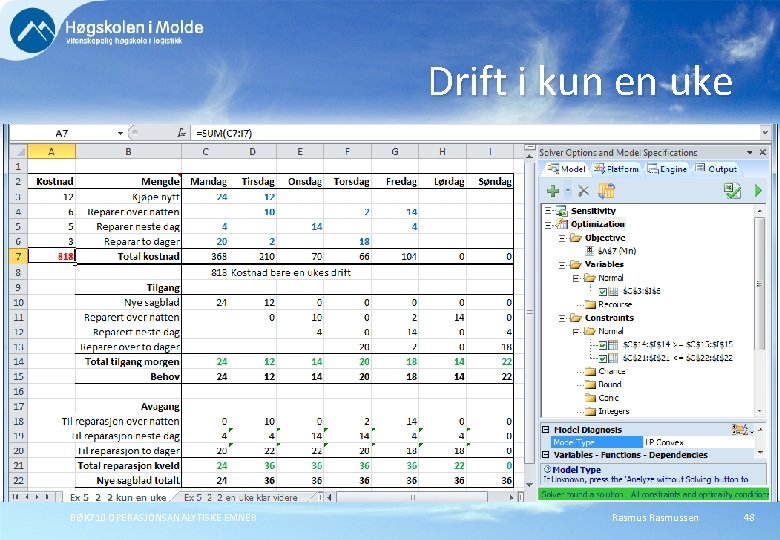The height and width of the screenshot is (540, 780).
Task: Close the Solver Options pane
Action: [763, 152]
